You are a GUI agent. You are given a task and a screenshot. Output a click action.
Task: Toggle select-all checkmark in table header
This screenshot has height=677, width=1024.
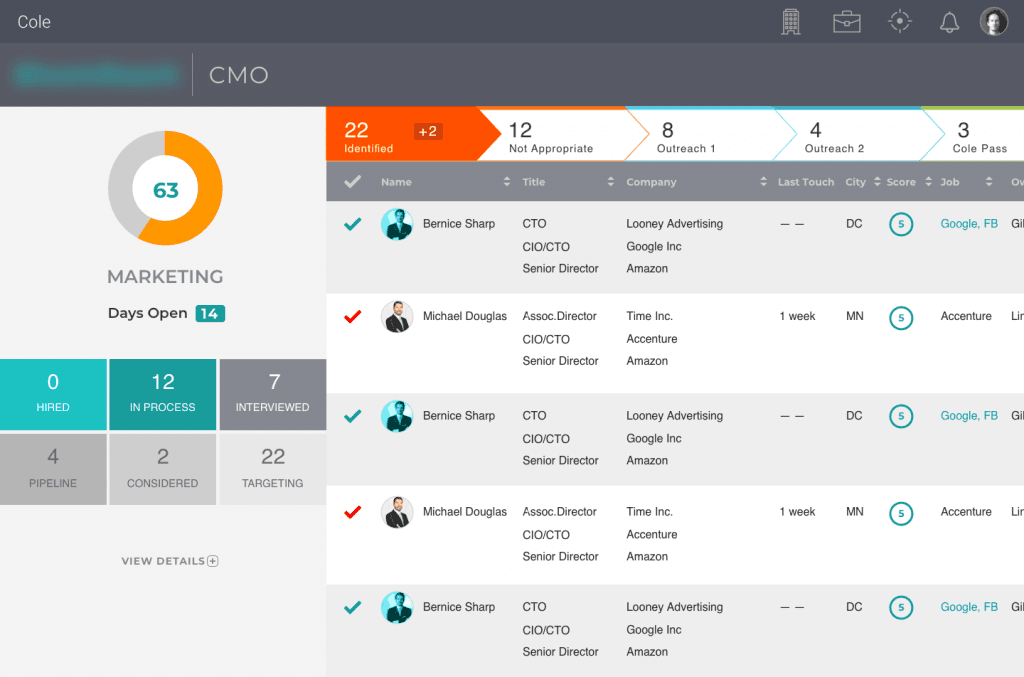(x=353, y=181)
